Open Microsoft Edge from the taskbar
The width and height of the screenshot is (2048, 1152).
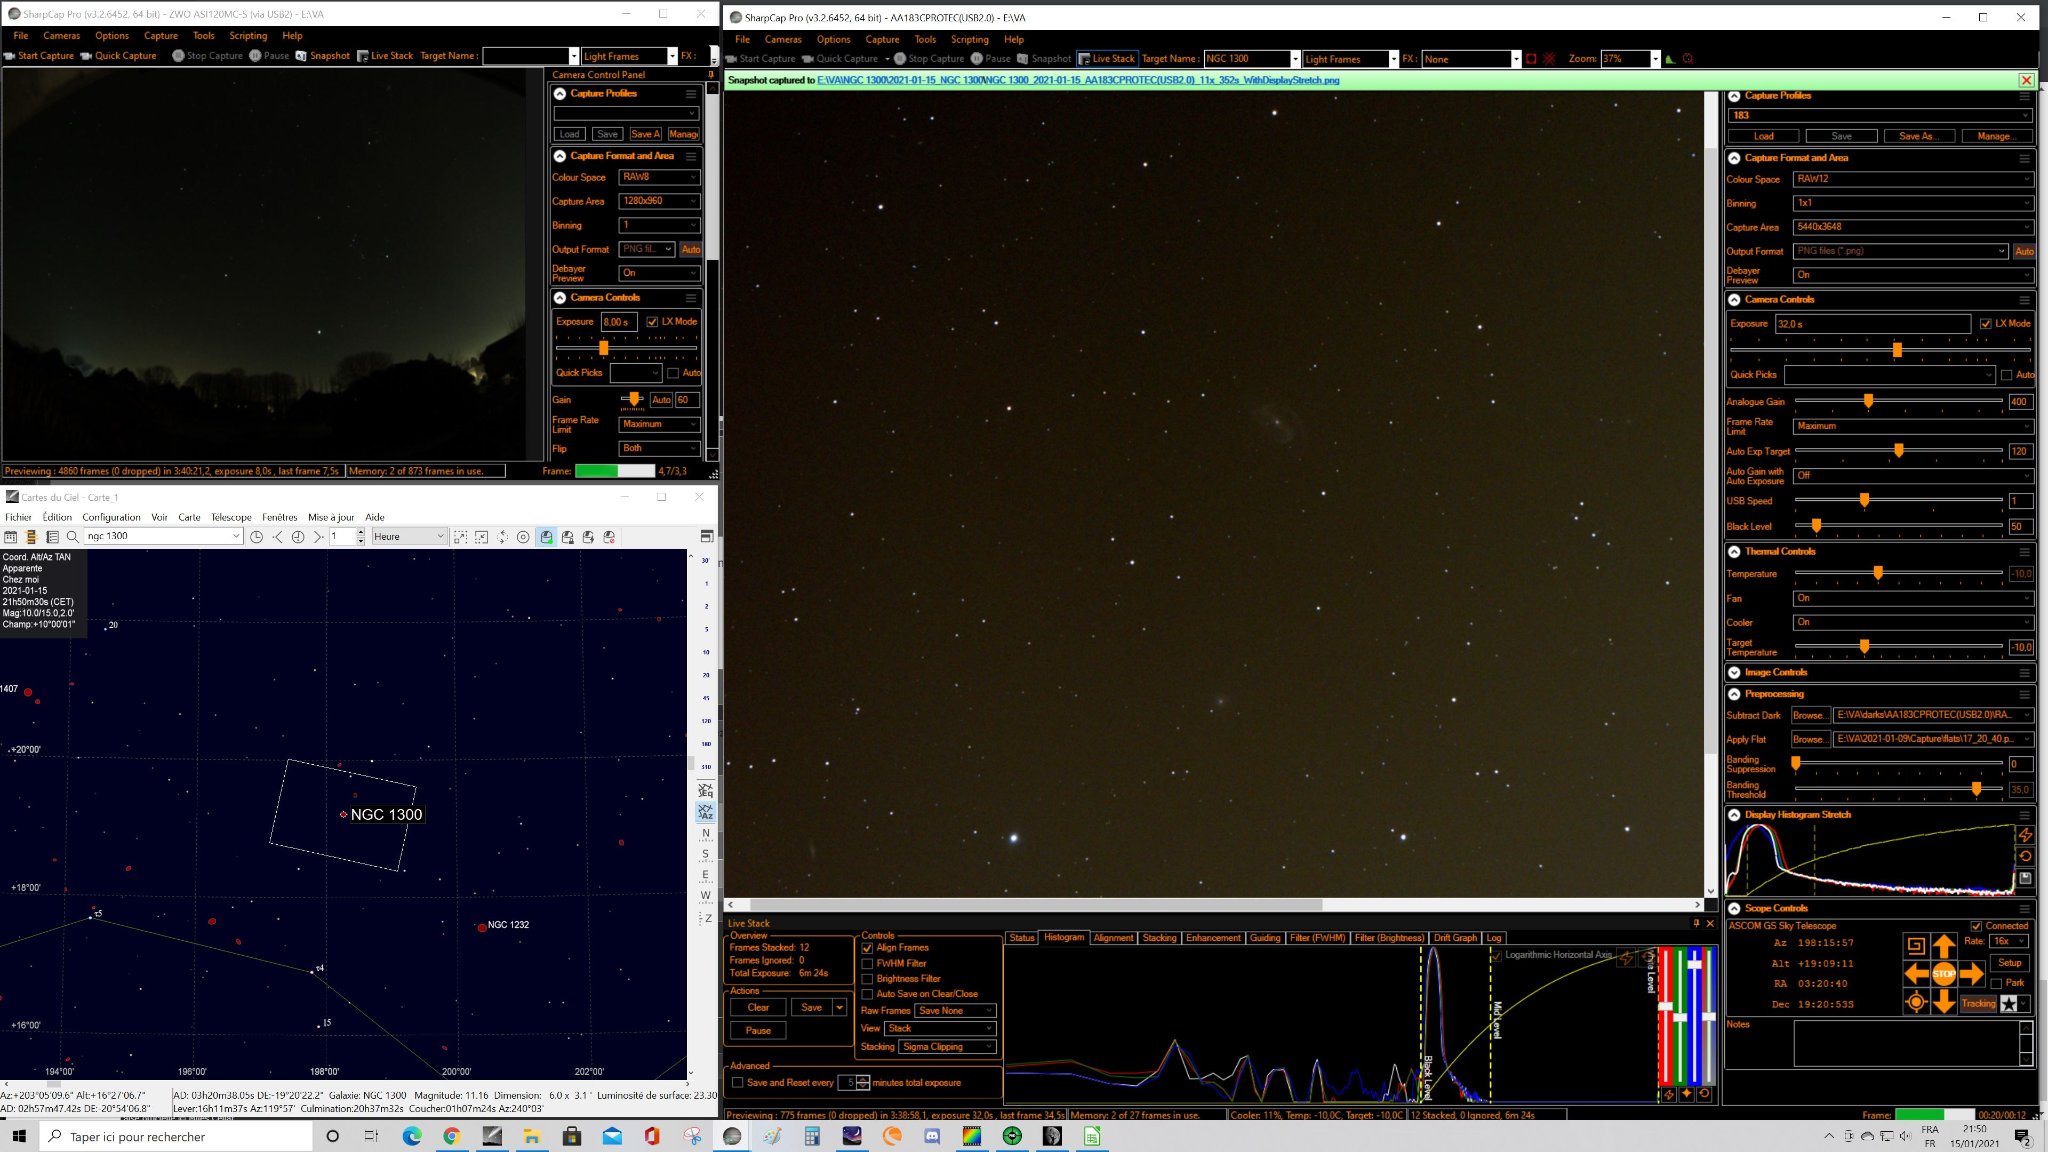tap(412, 1136)
